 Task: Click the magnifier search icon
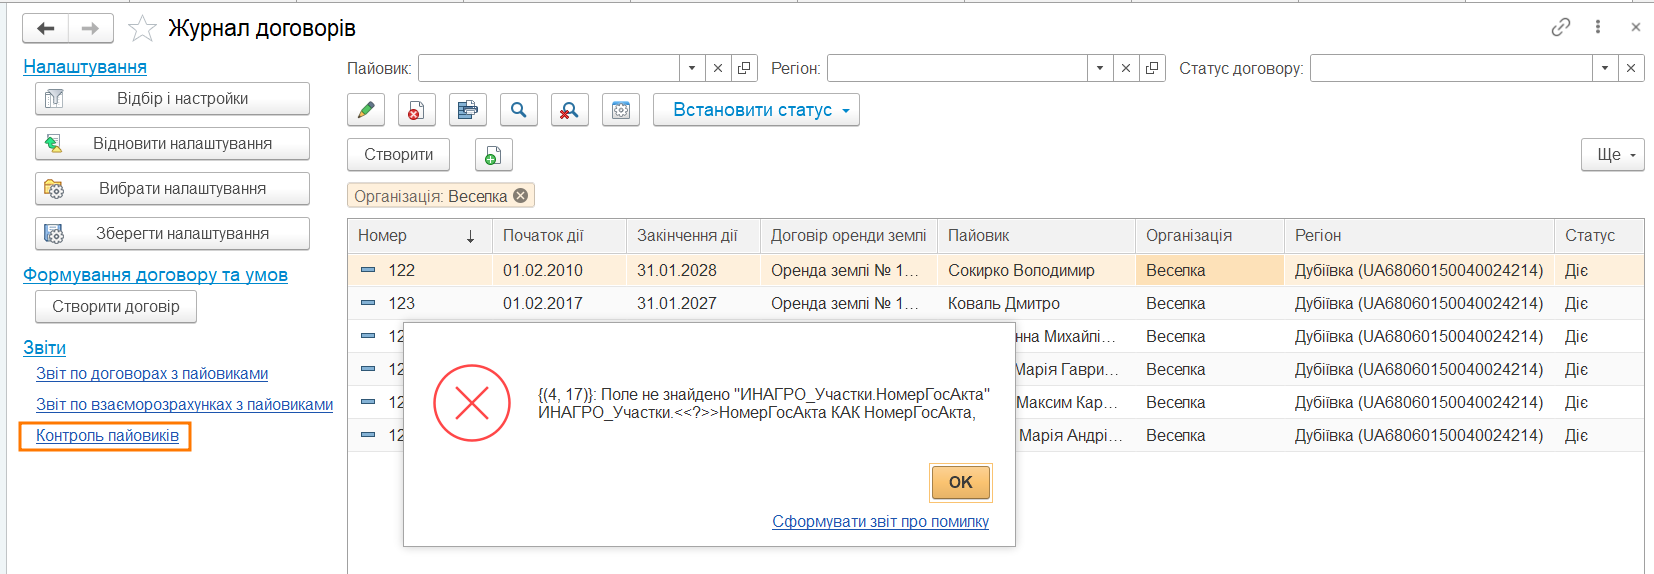click(x=518, y=110)
